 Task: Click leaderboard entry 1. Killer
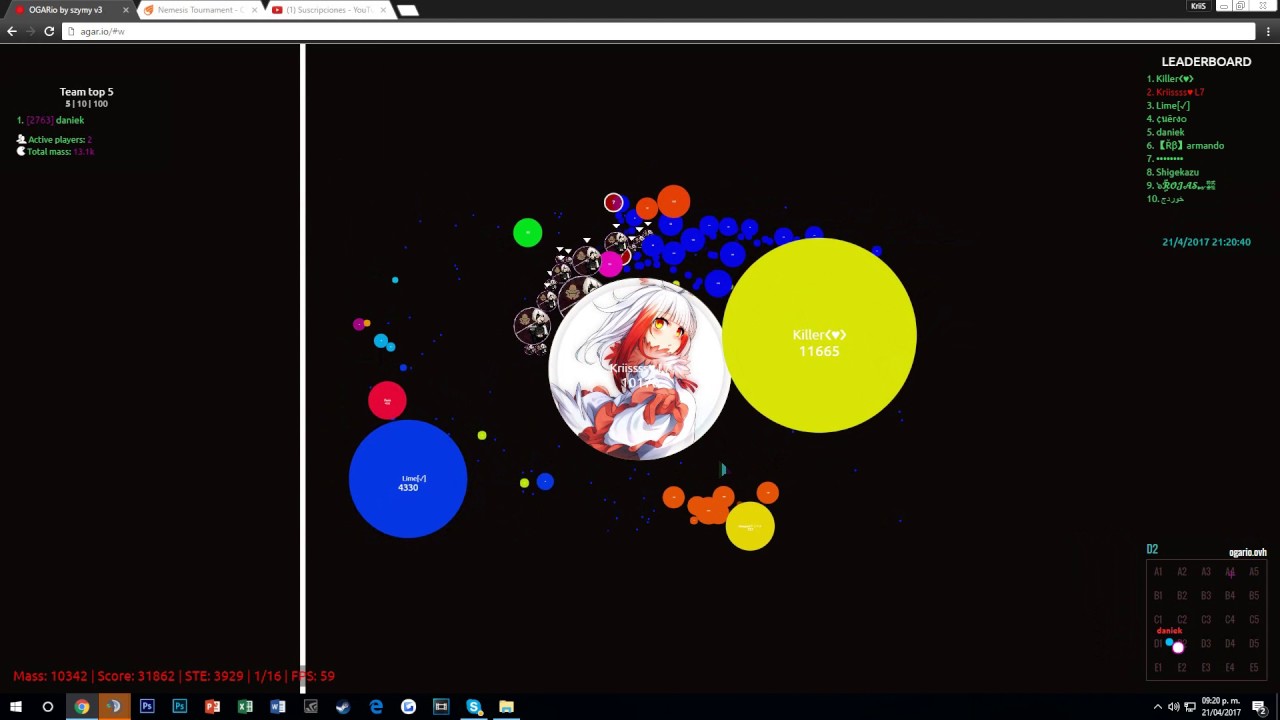1170,79
